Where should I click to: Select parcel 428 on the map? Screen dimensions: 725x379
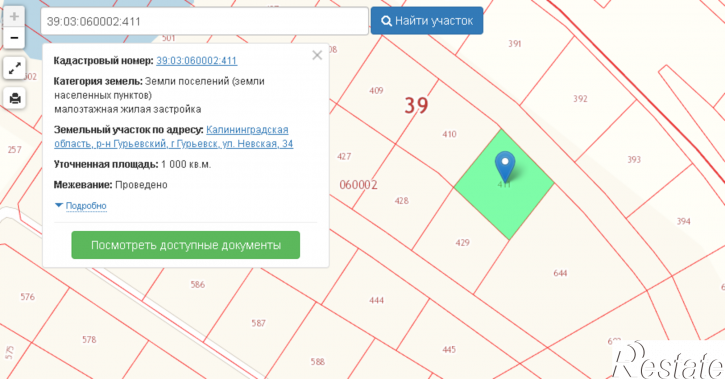click(401, 201)
